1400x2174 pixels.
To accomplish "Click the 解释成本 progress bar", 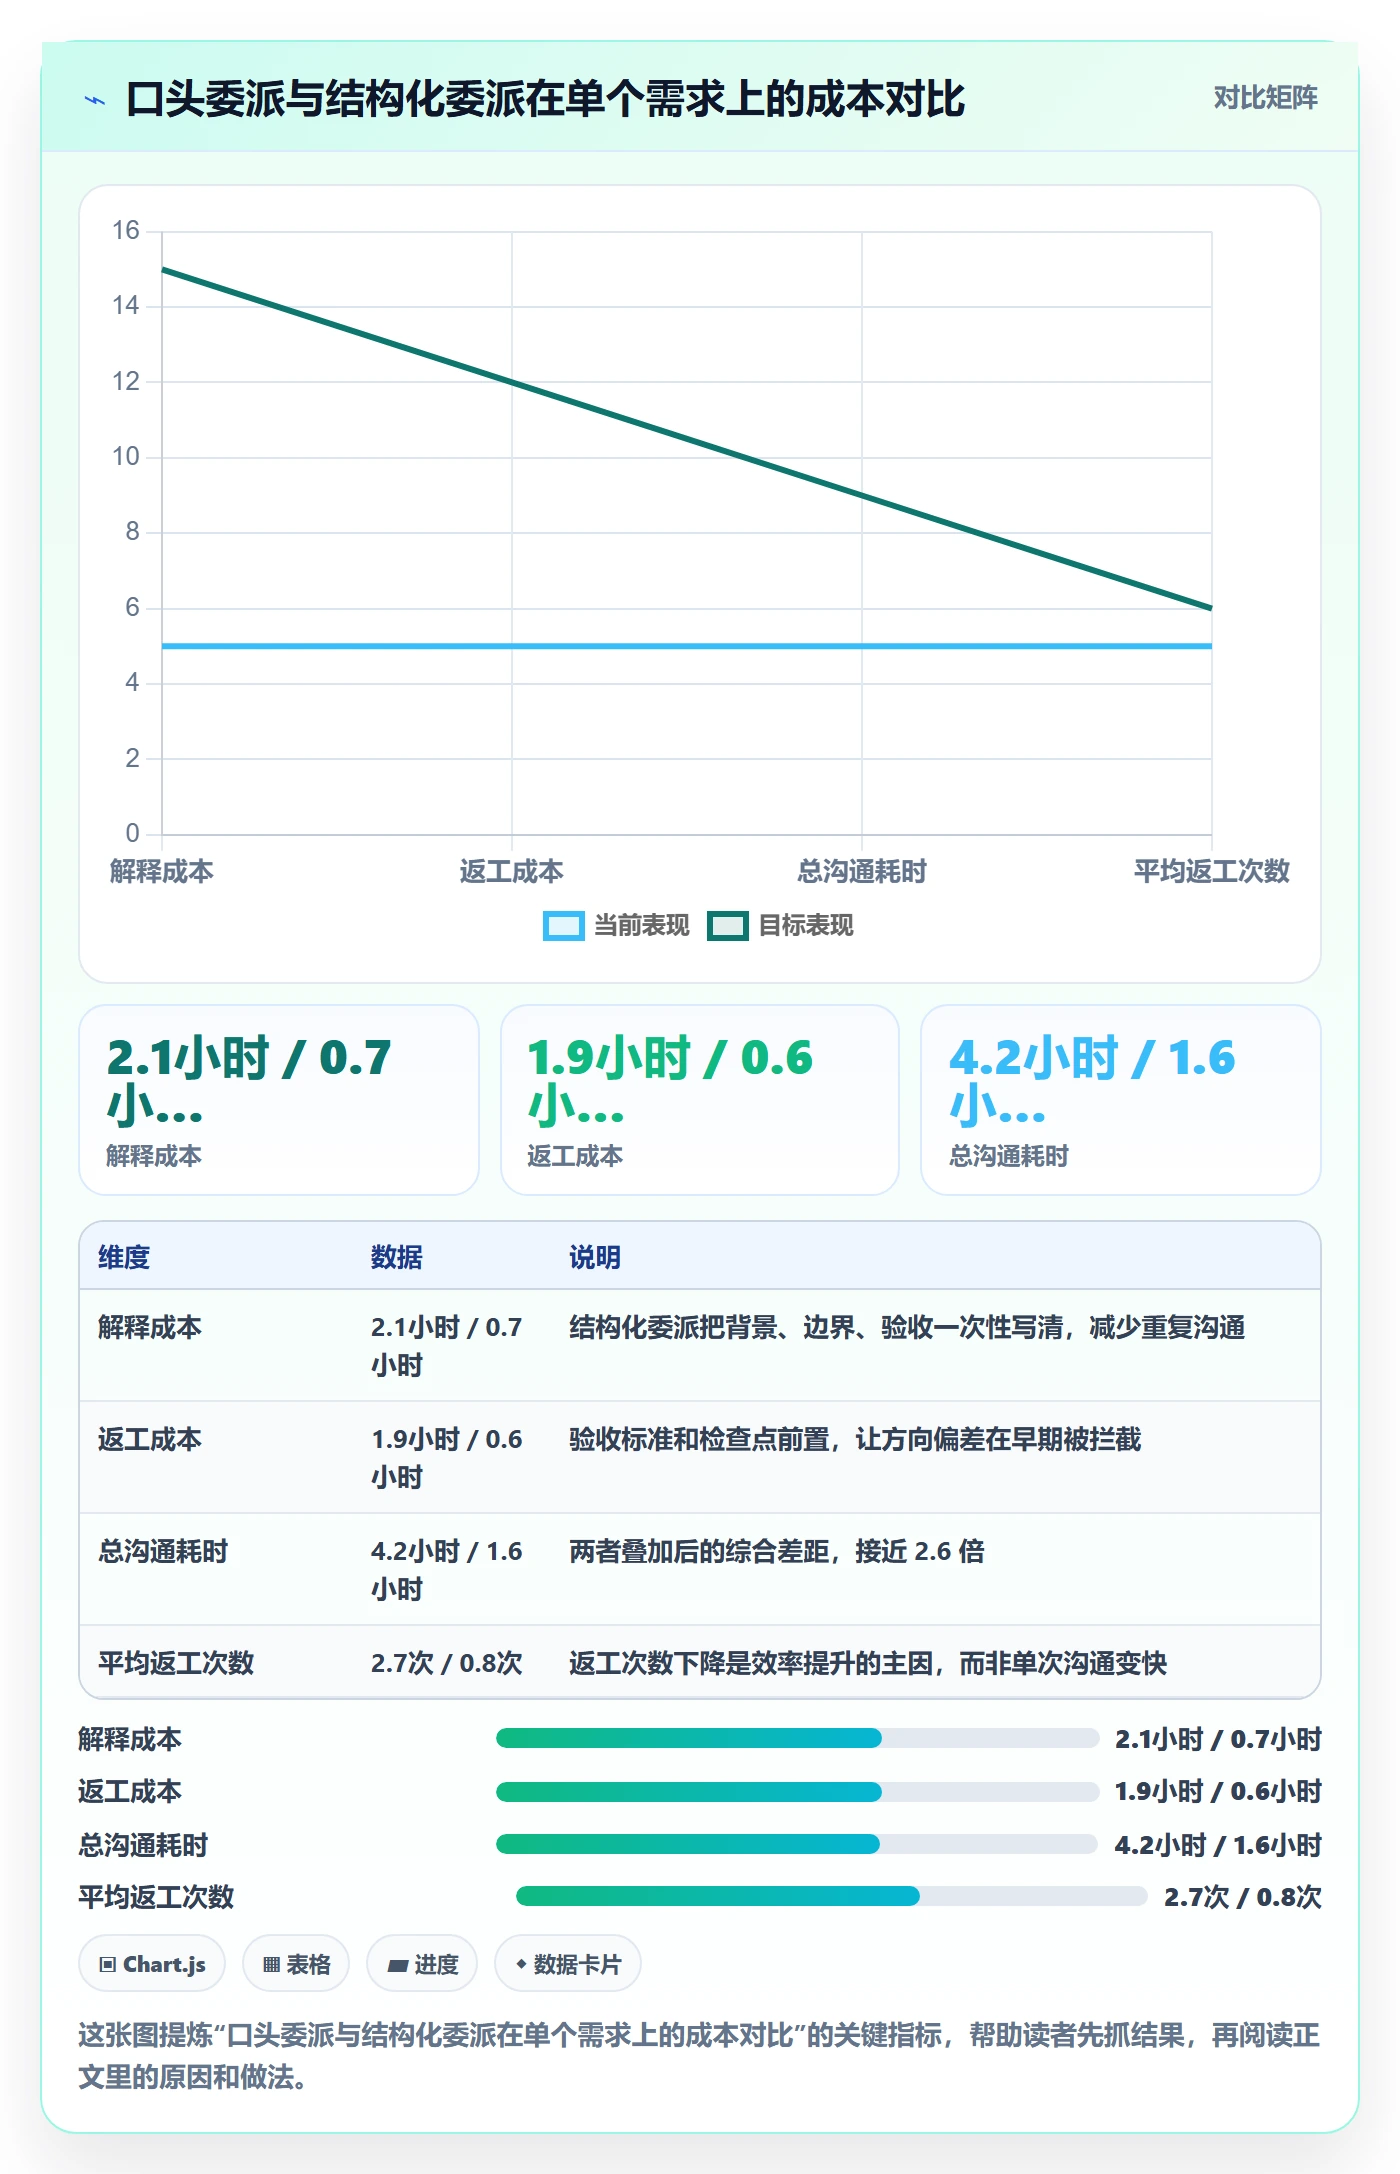I will tap(797, 1738).
